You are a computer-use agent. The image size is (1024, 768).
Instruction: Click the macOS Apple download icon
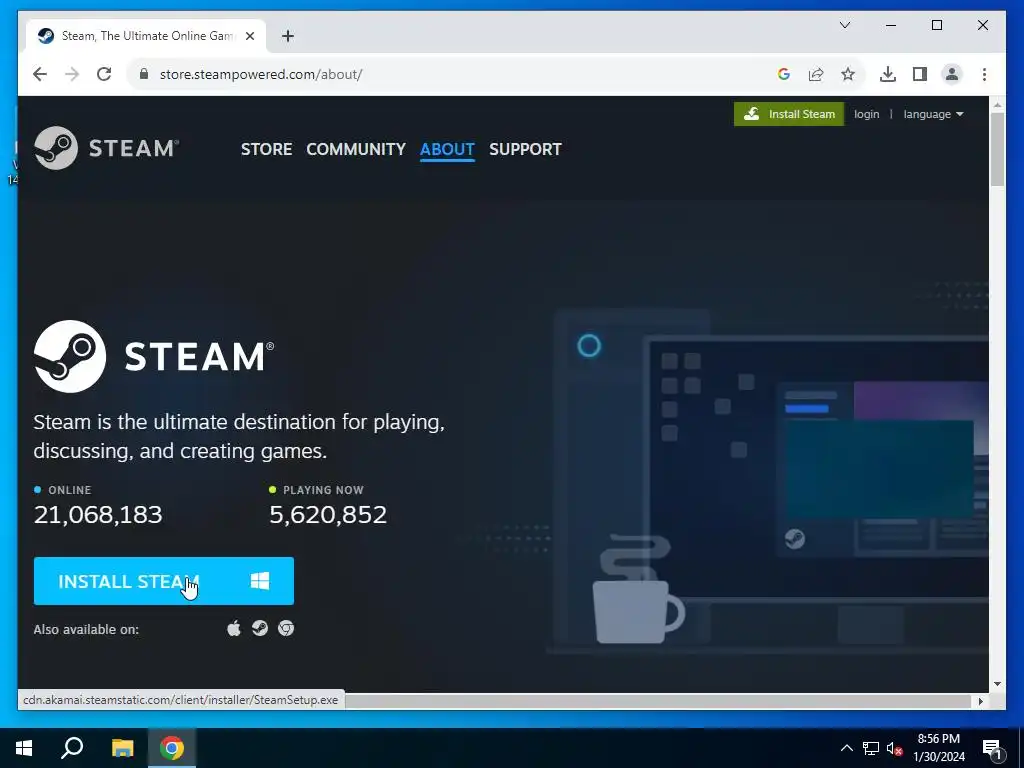pyautogui.click(x=234, y=629)
